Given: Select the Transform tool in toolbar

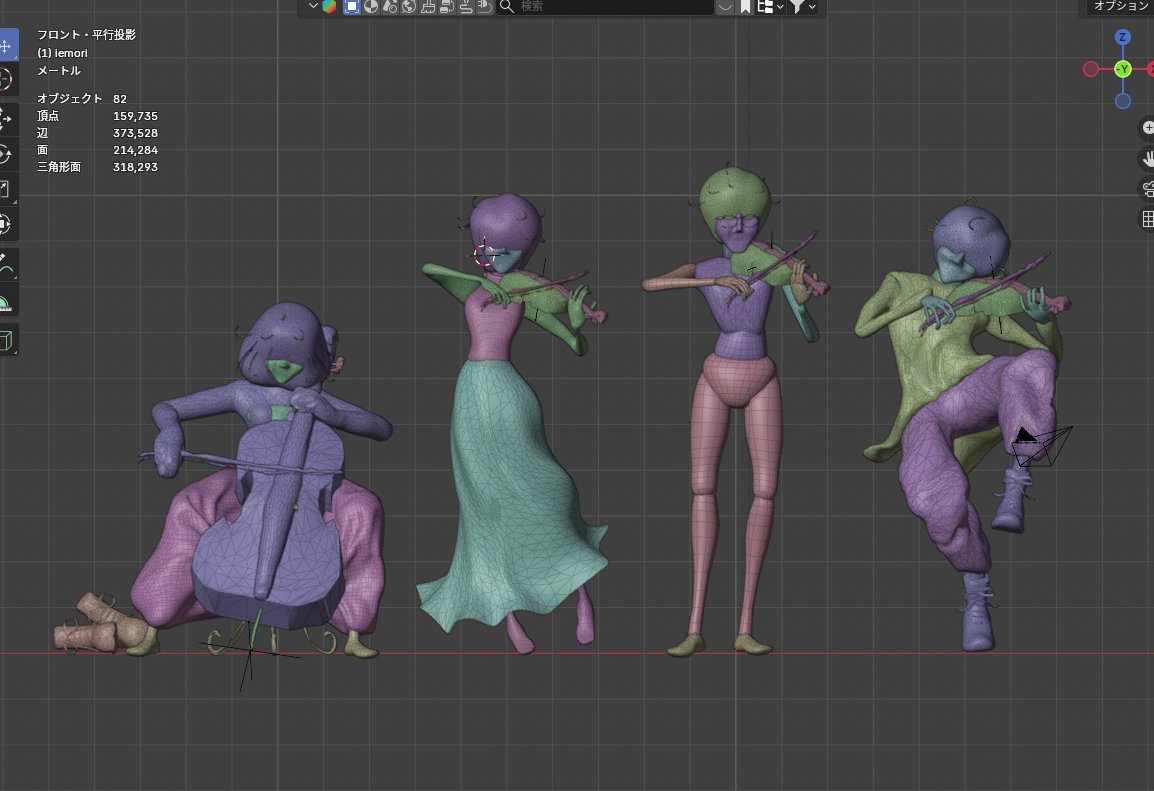Looking at the screenshot, I should pyautogui.click(x=6, y=224).
